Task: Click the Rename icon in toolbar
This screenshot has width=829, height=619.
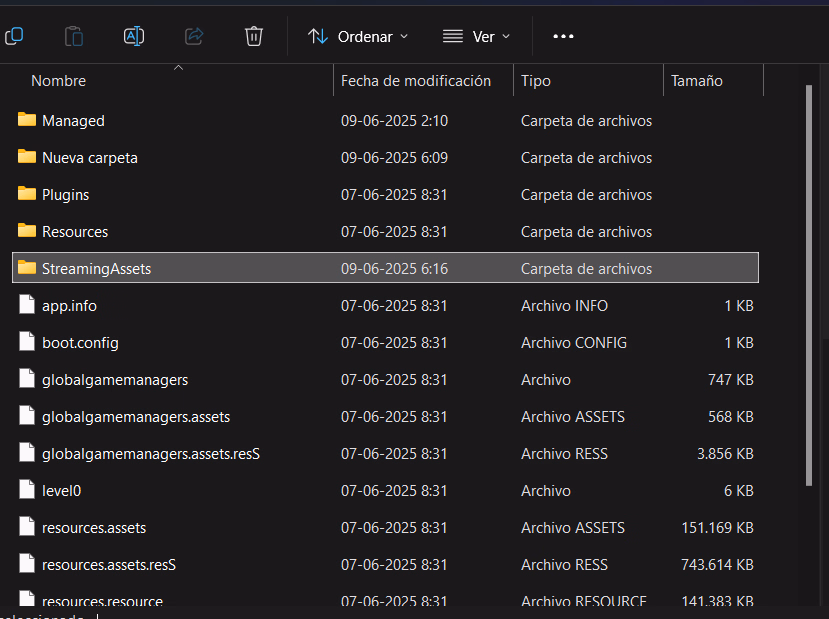Action: [x=134, y=36]
